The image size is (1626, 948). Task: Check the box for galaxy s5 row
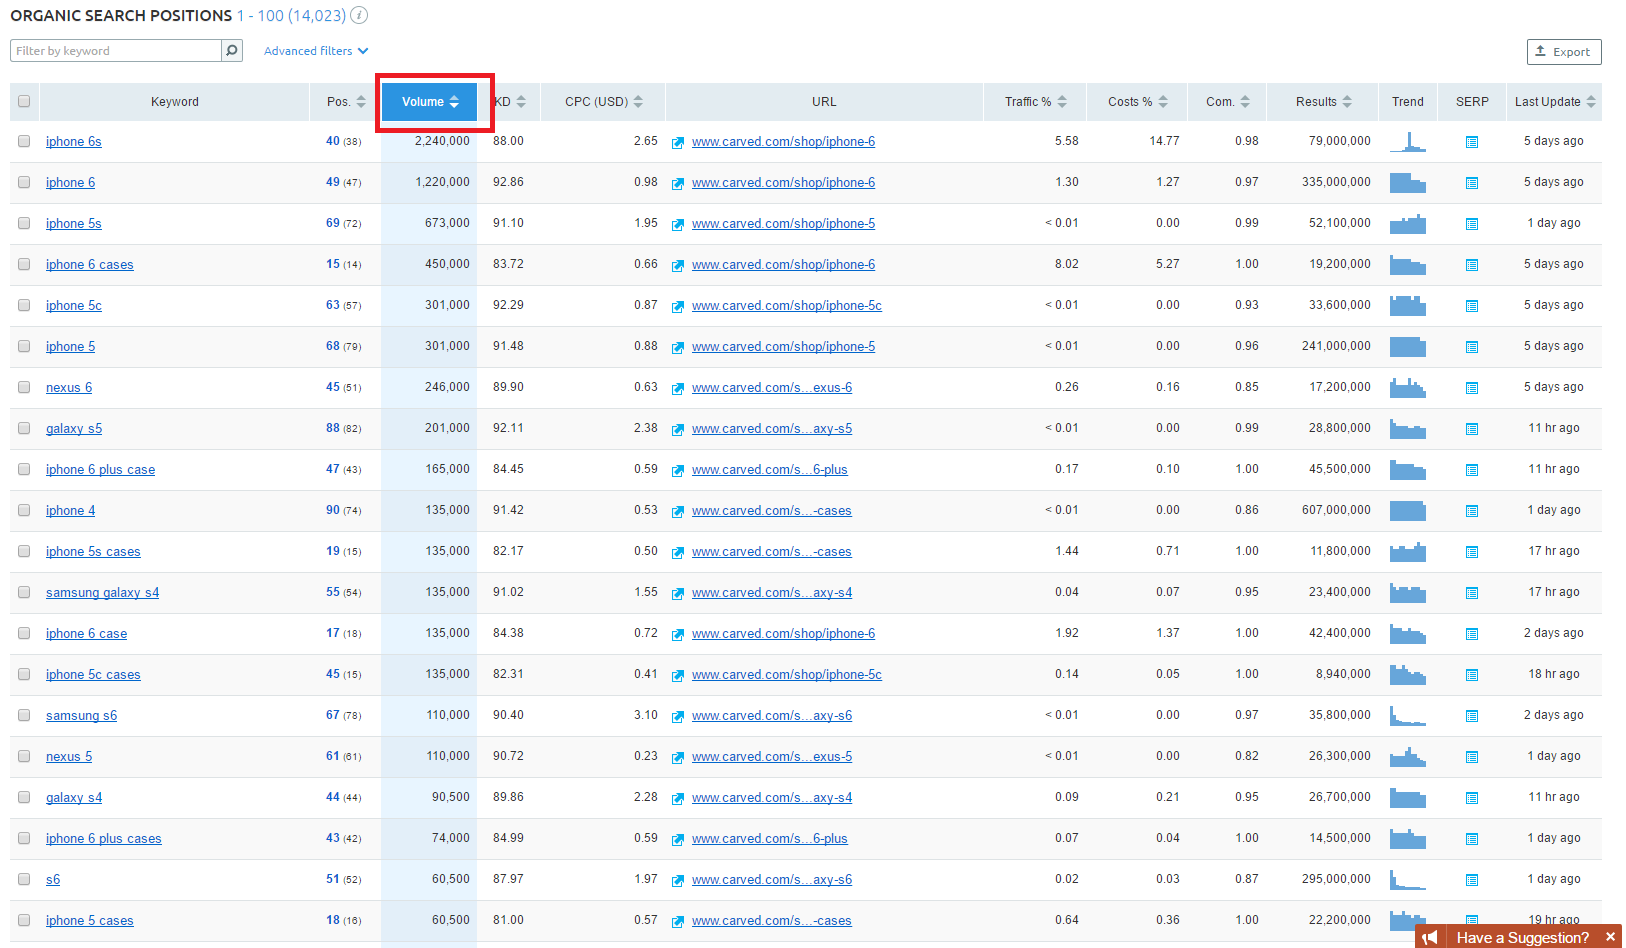click(x=24, y=428)
